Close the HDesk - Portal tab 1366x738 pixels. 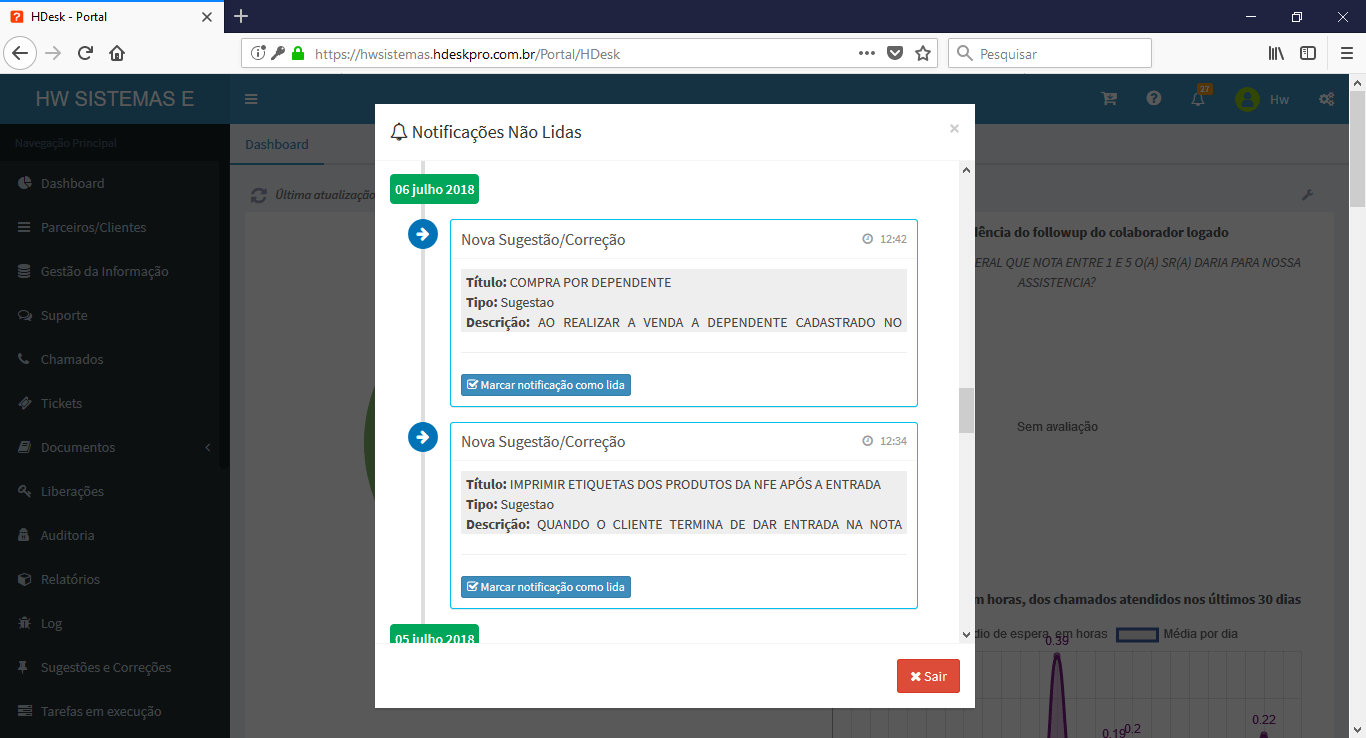207,17
